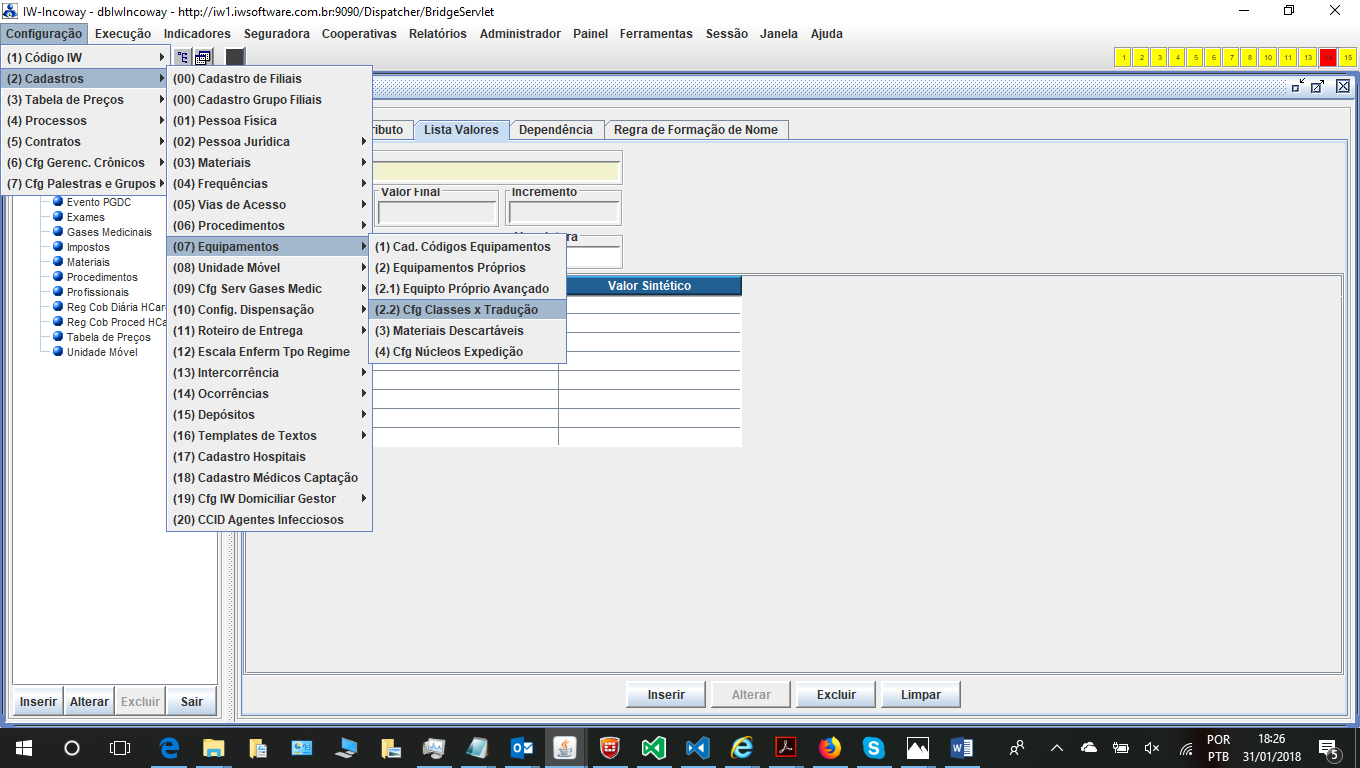Switch to the Dependência tab
The width and height of the screenshot is (1360, 768).
pos(555,130)
